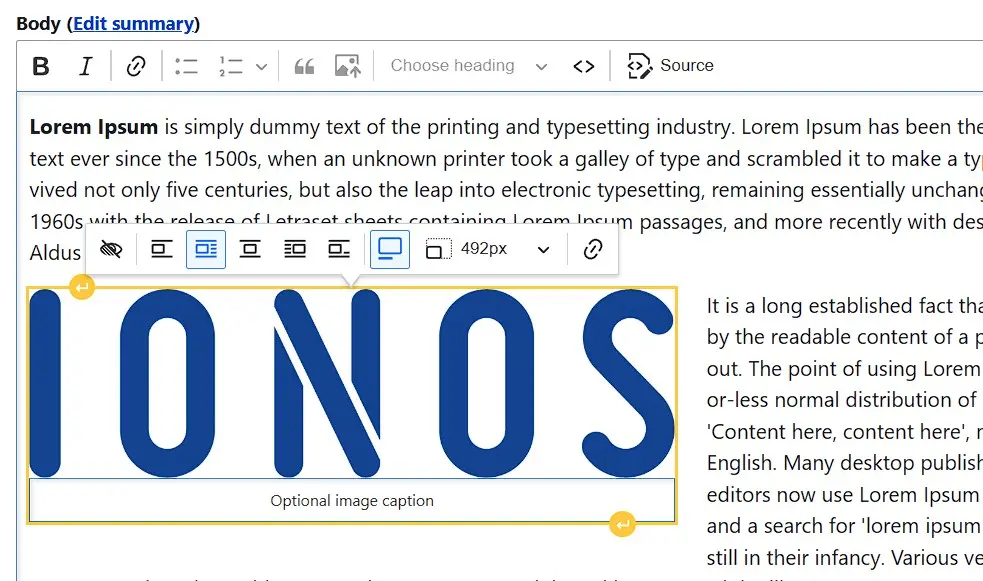This screenshot has height=581, width=983.
Task: Insert a block quote
Action: tap(306, 65)
